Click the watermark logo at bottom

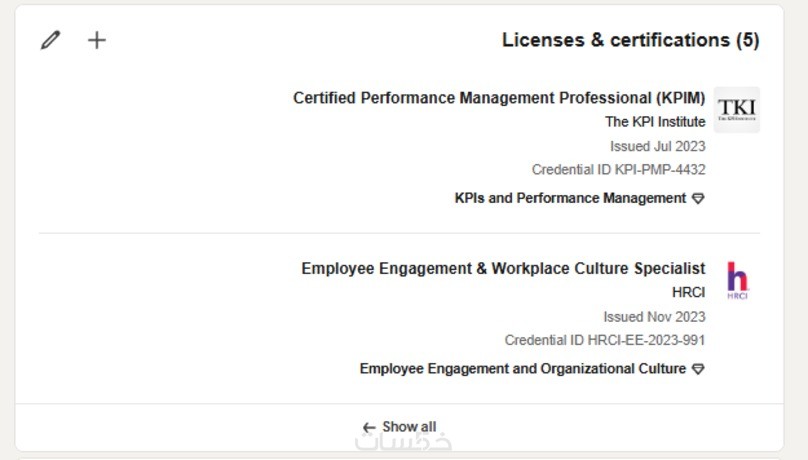[404, 440]
